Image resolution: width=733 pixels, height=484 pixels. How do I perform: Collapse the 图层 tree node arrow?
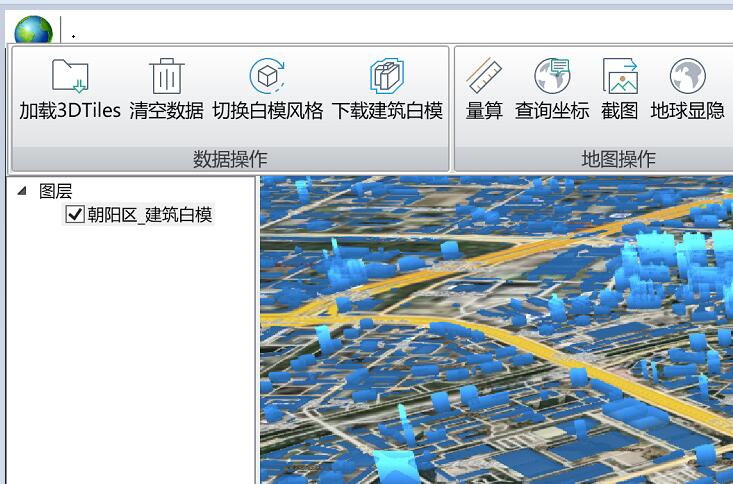point(22,191)
